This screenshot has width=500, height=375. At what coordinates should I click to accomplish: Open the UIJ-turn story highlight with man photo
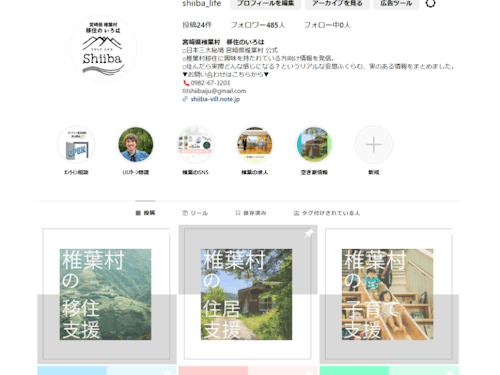click(136, 145)
